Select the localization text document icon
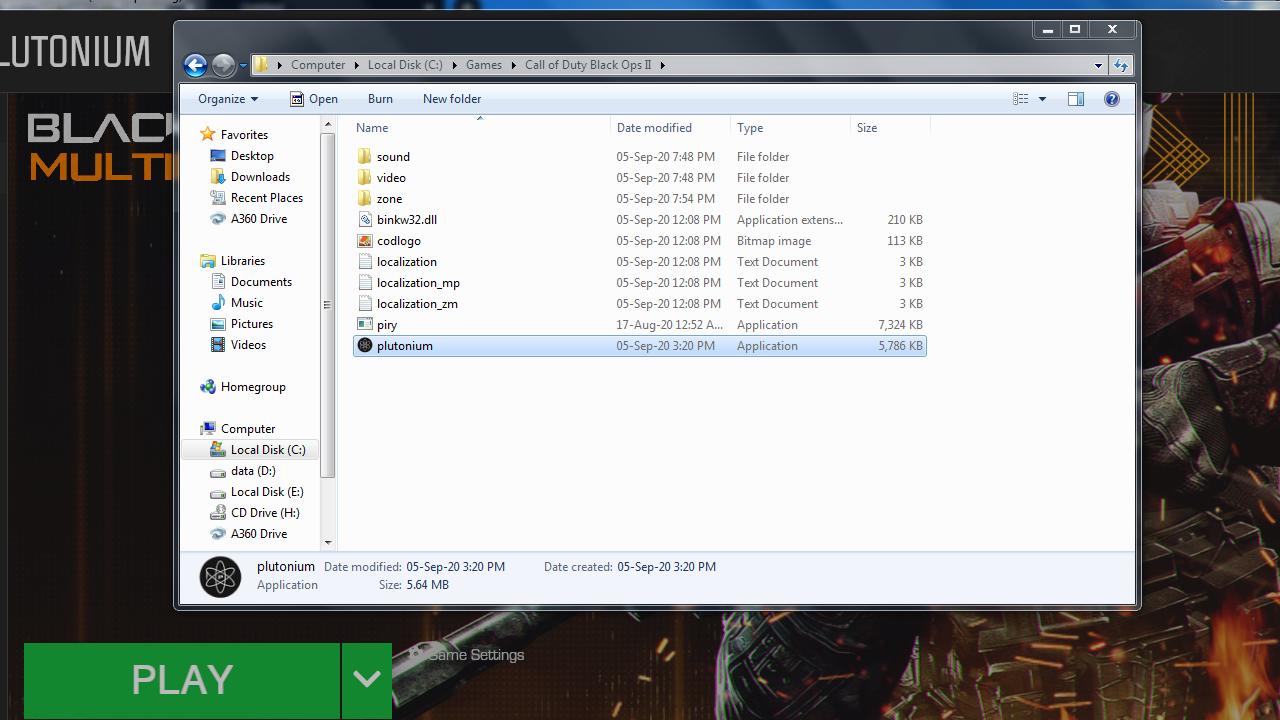Viewport: 1280px width, 720px height. click(x=365, y=262)
